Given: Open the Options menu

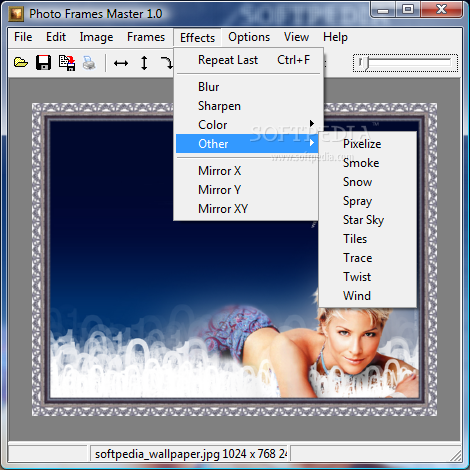Looking at the screenshot, I should point(249,37).
